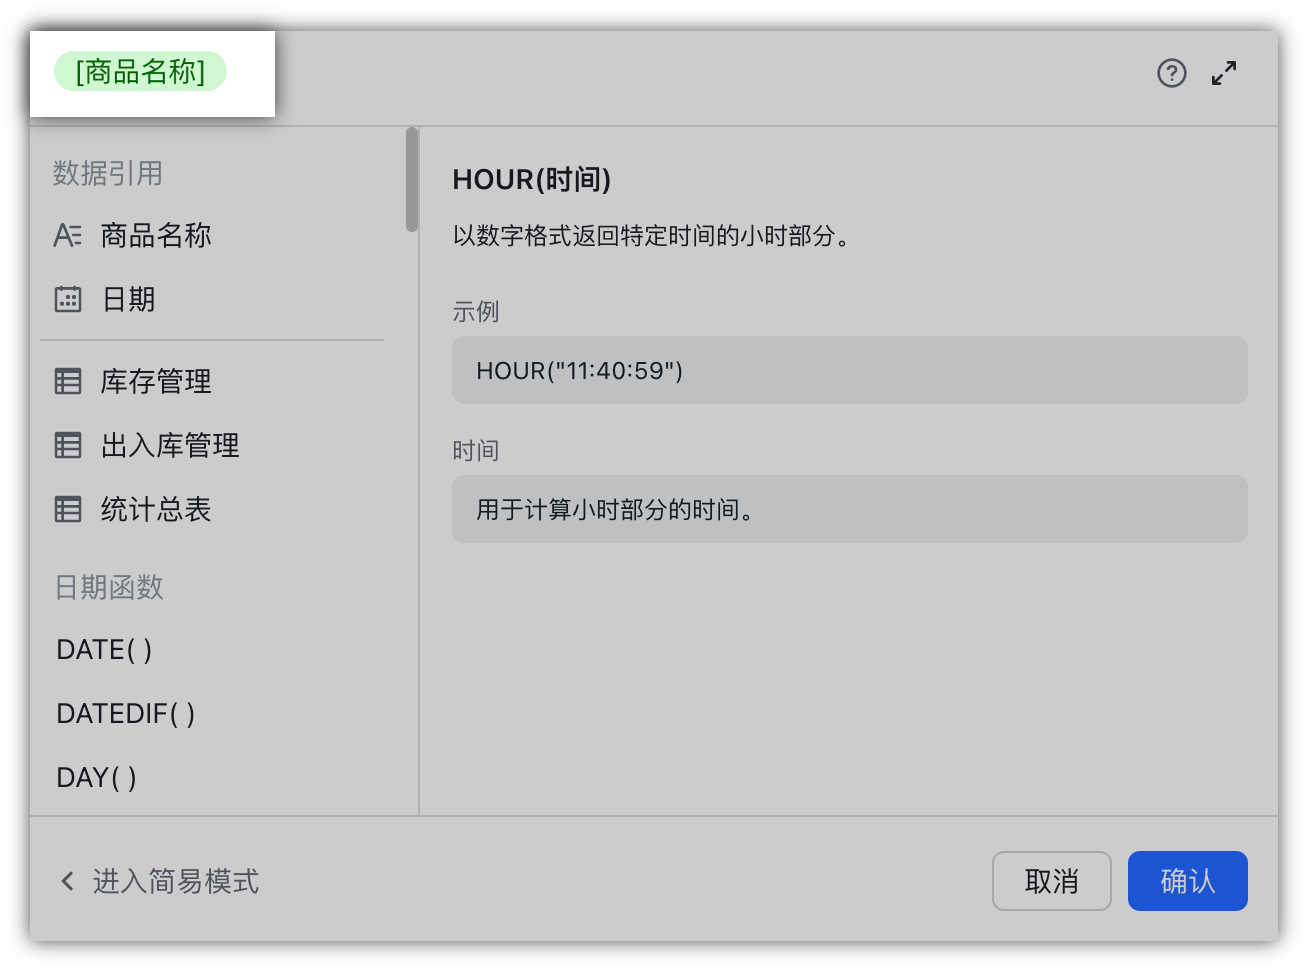Insert the DATE() function
Screen dimensions: 1308x972
pos(103,649)
